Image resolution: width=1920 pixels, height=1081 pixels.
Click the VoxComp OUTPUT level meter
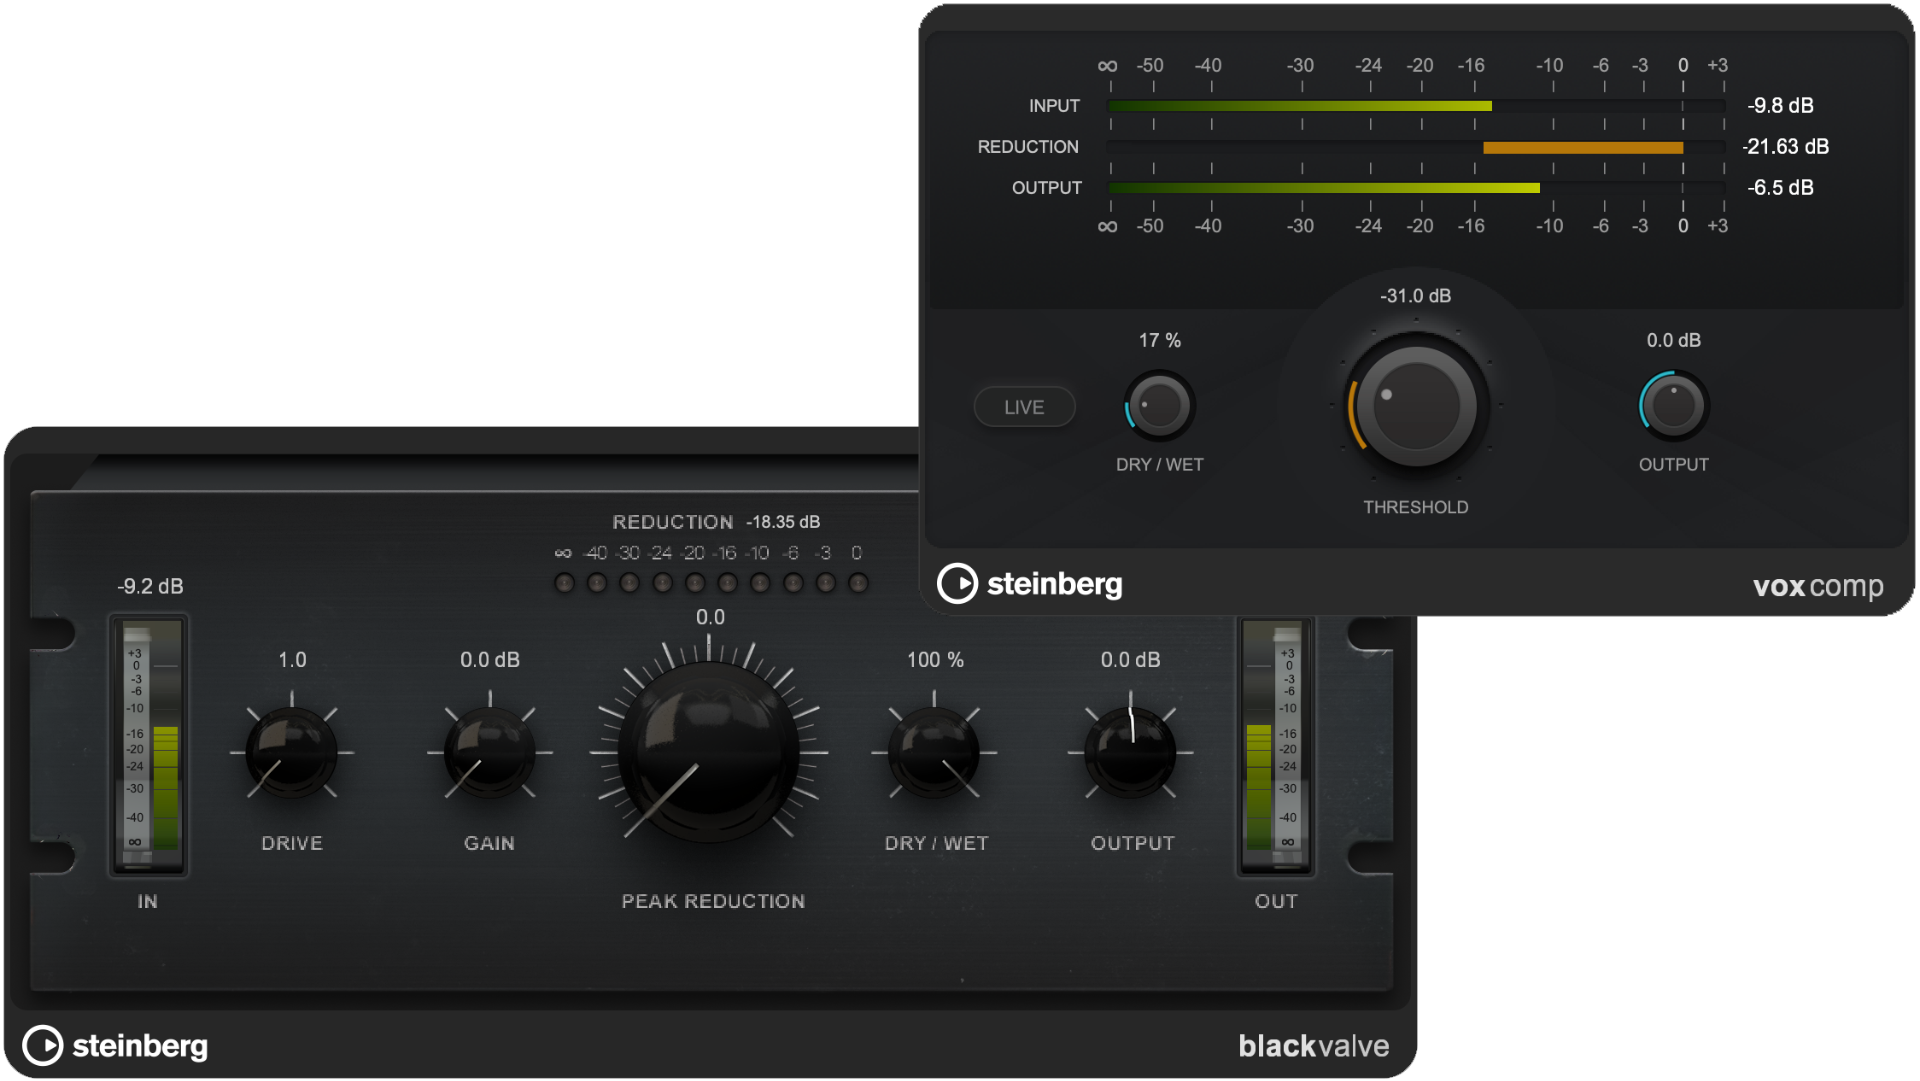point(1417,188)
